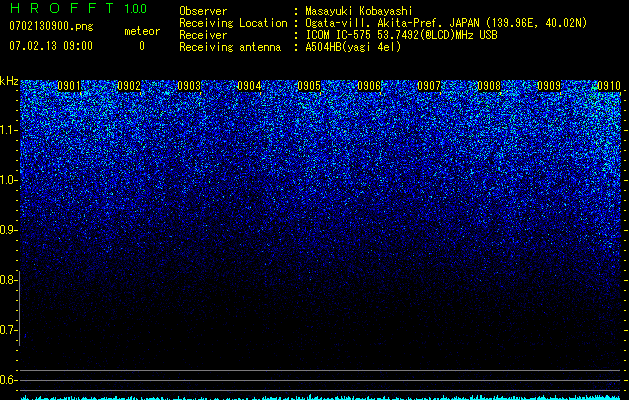
Task: Click the meteor count value 0
Action: tap(142, 46)
